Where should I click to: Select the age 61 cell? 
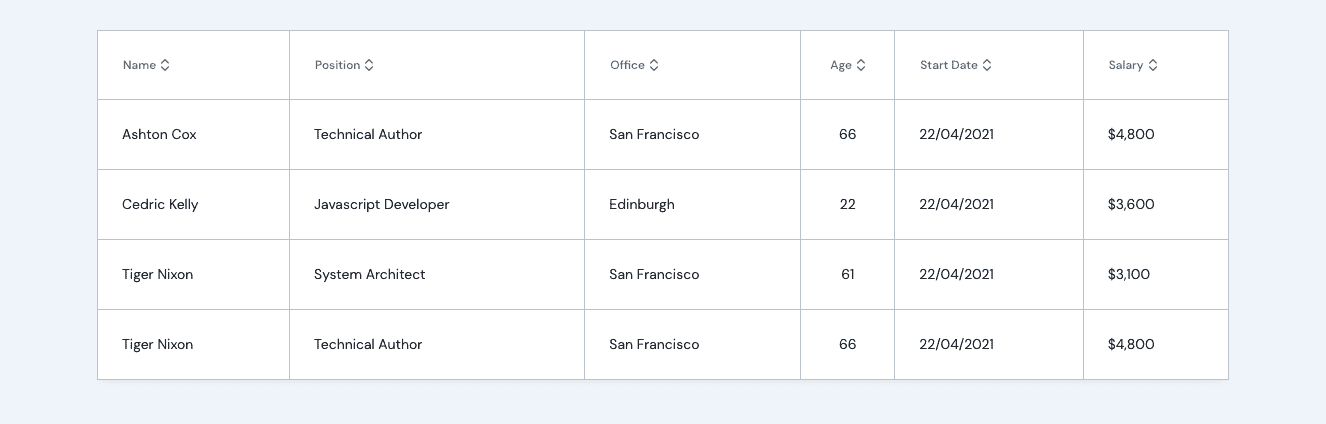[x=847, y=275]
